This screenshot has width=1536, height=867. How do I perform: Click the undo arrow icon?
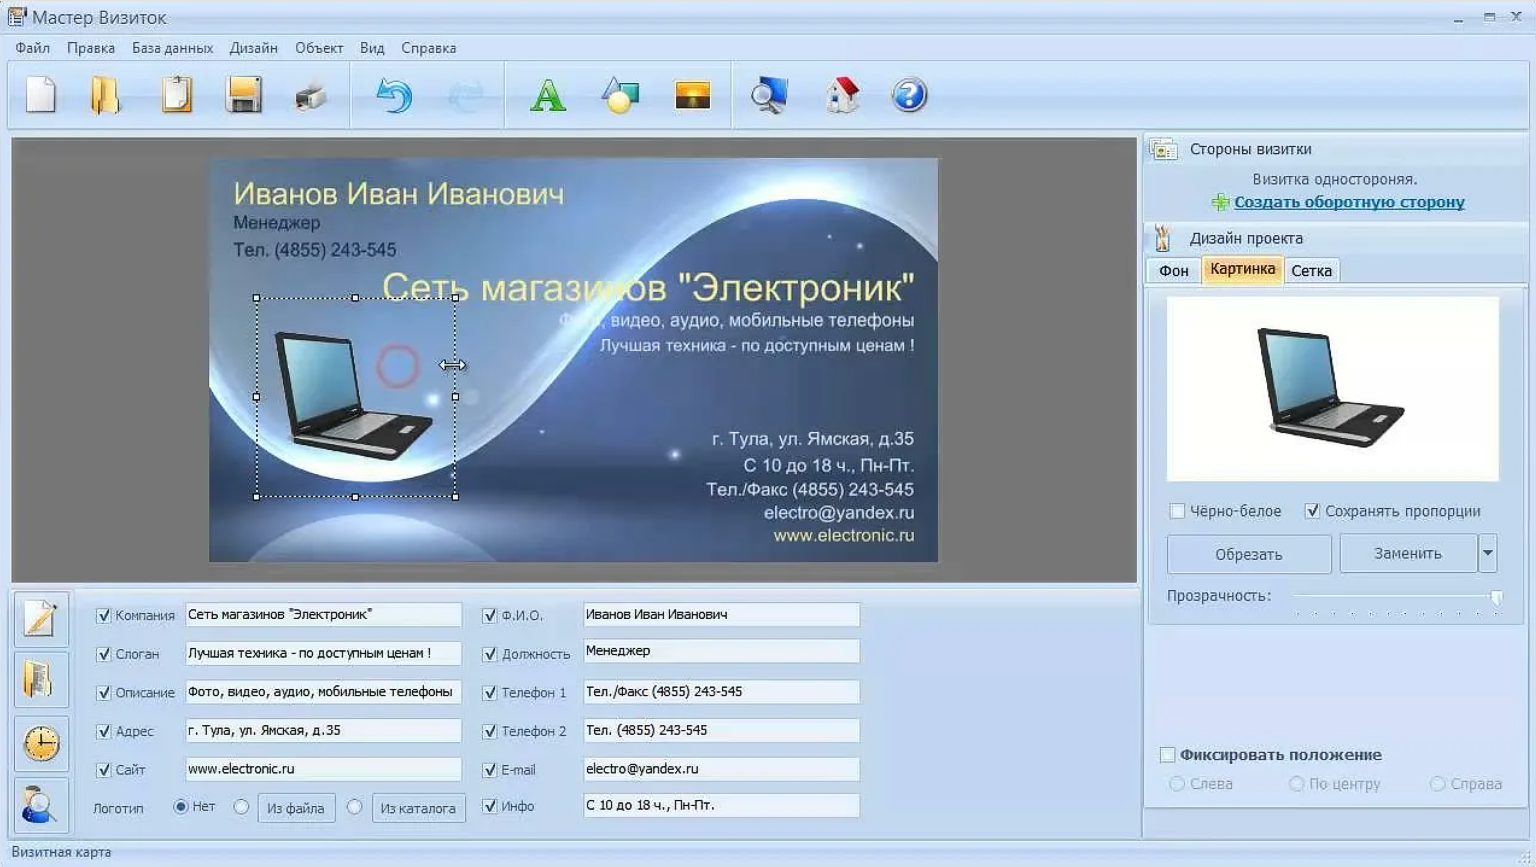tap(394, 96)
